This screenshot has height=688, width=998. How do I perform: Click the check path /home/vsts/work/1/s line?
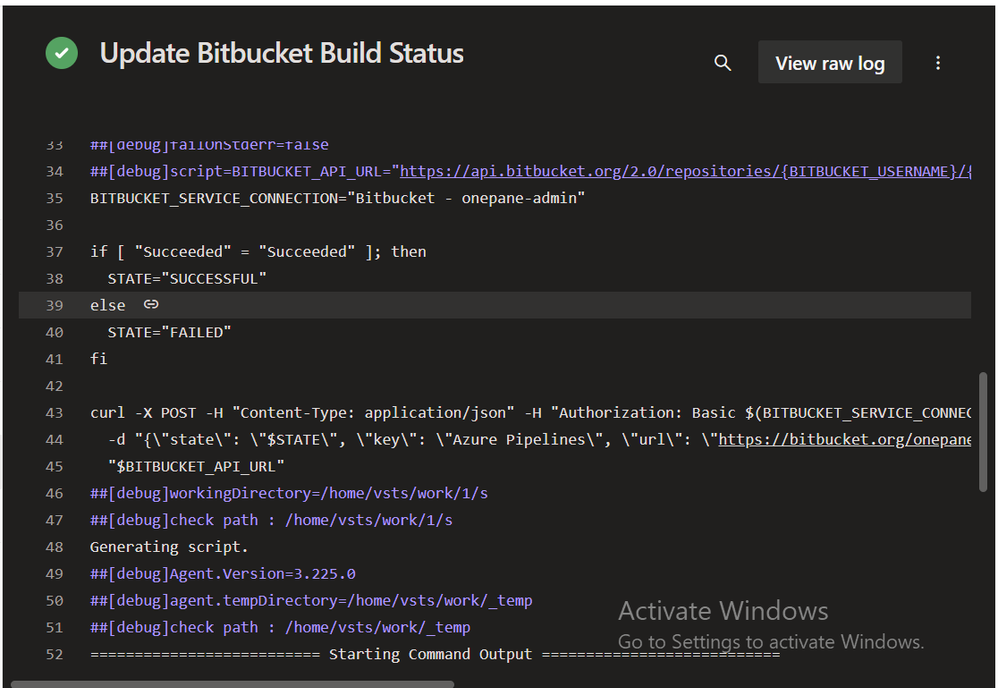click(271, 520)
